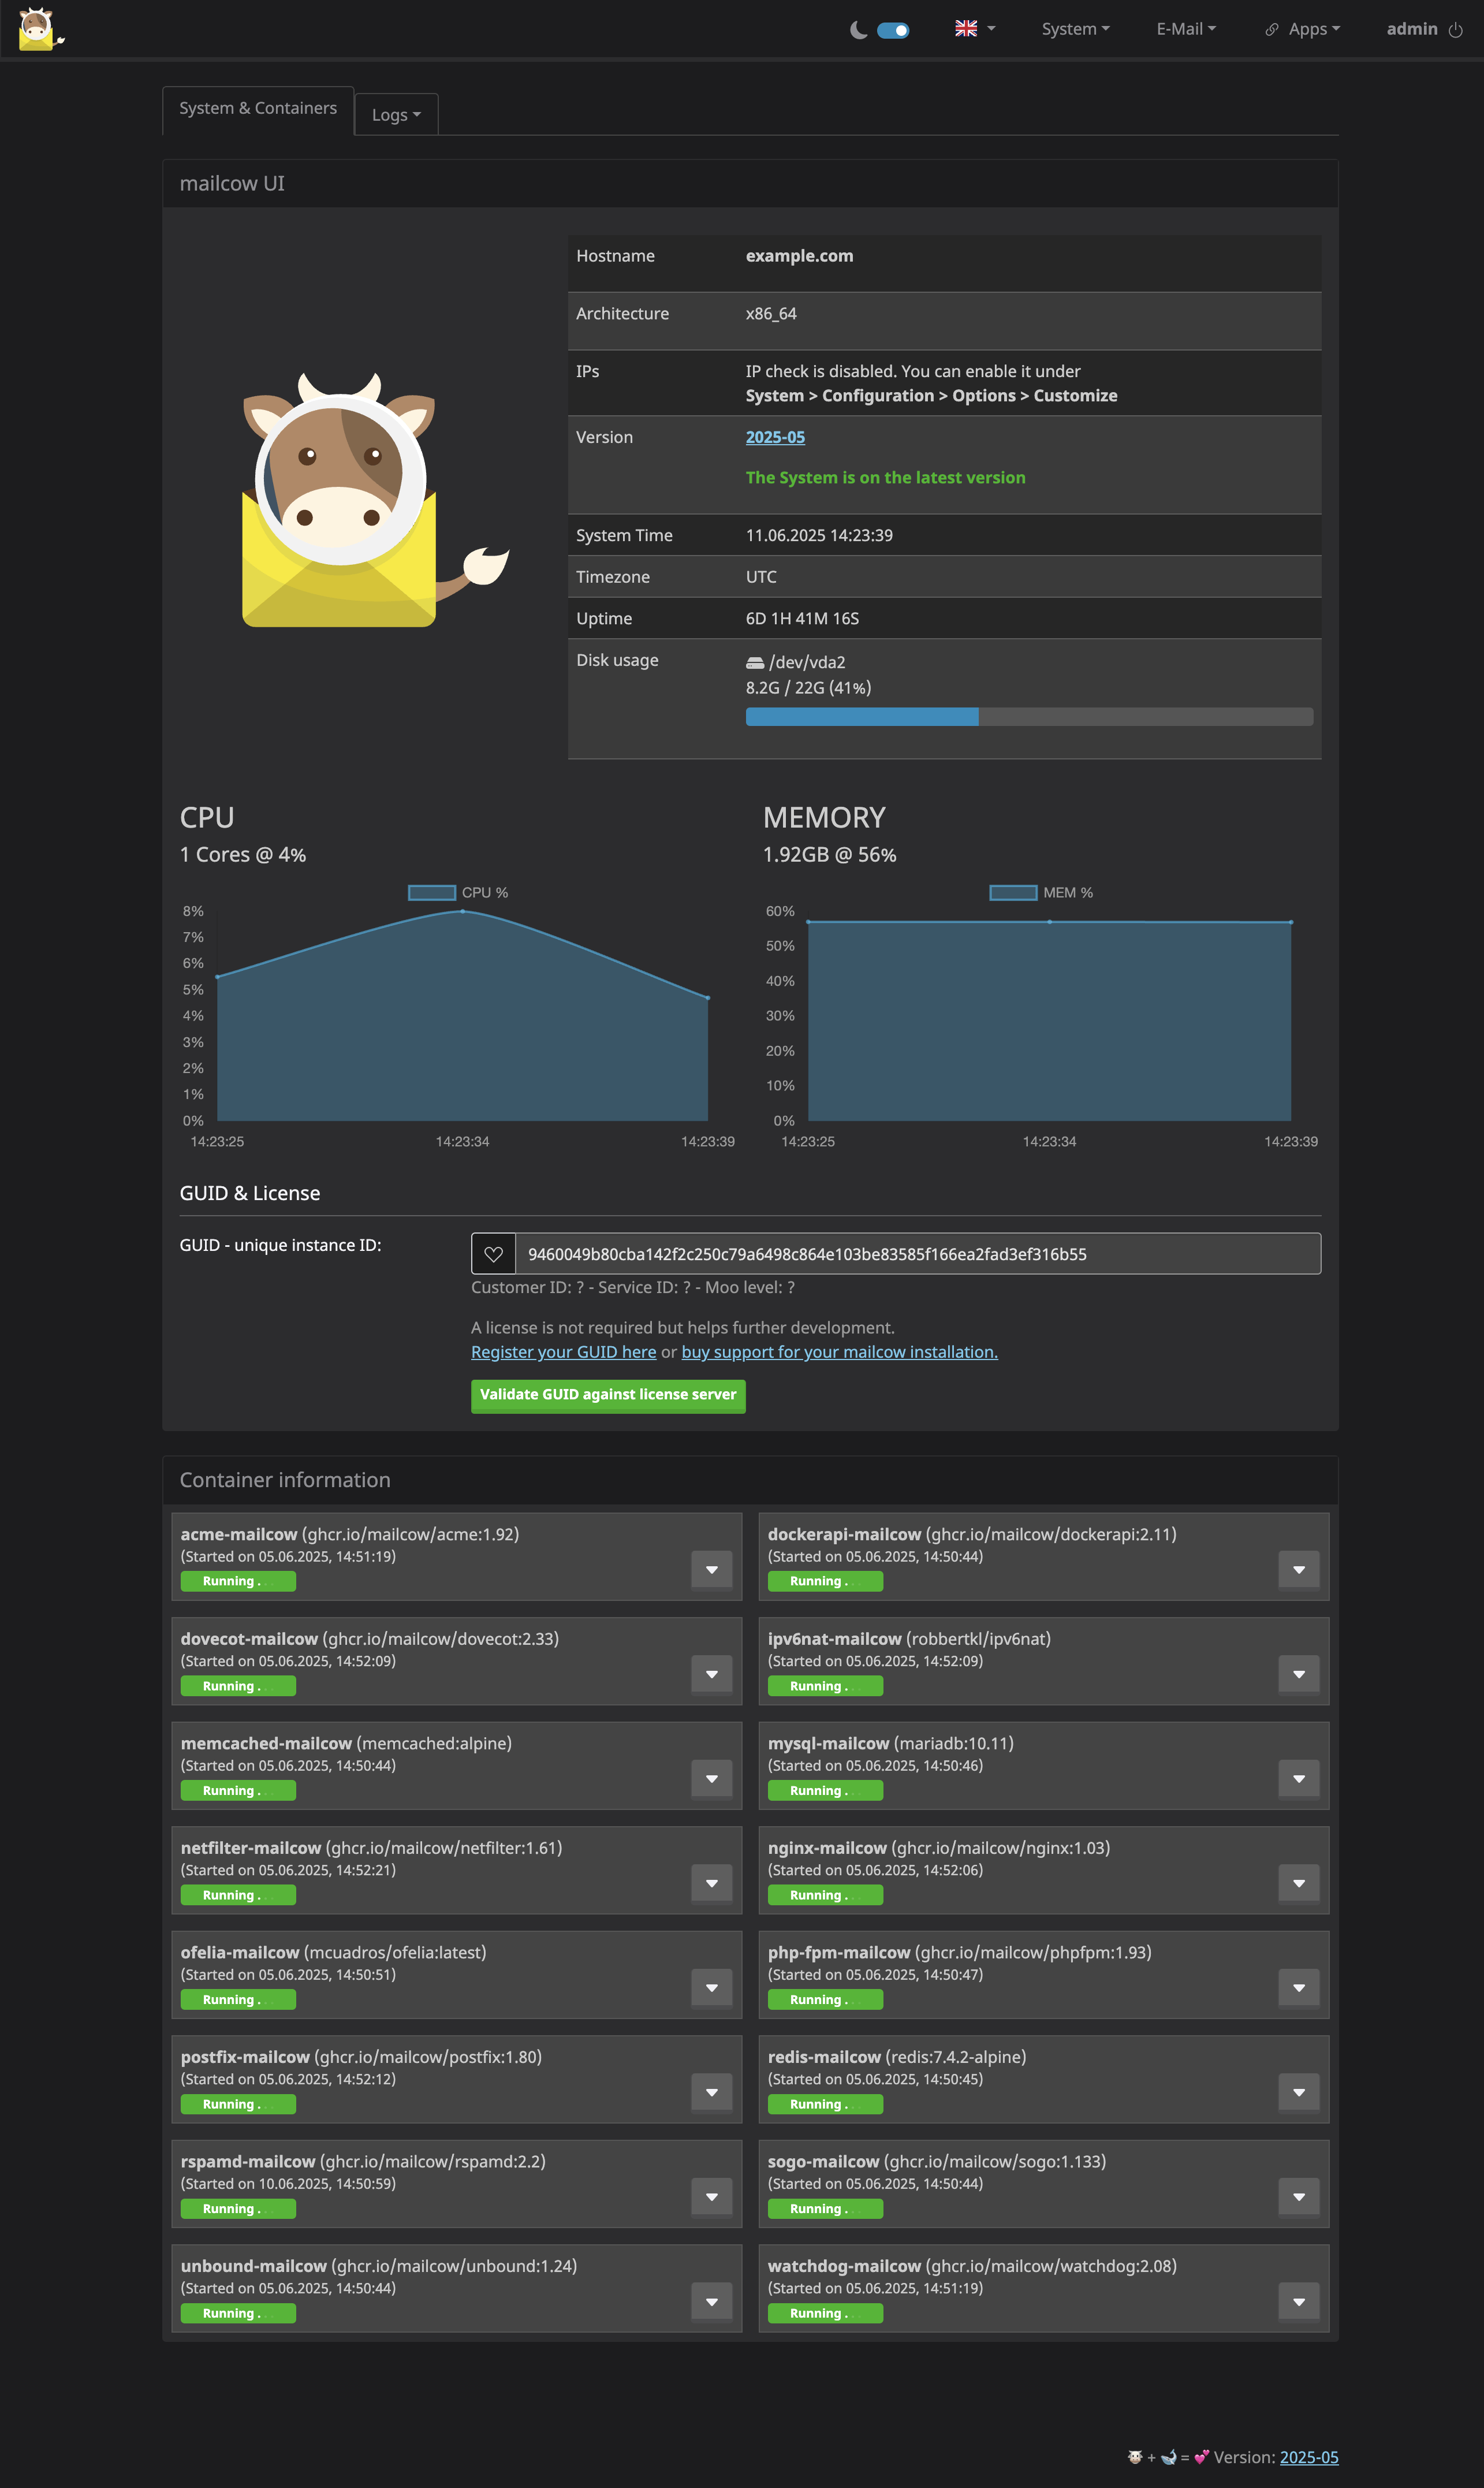This screenshot has width=1484, height=2488.
Task: Expand the redis-mailcow container dropdown
Action: pyautogui.click(x=1299, y=2093)
